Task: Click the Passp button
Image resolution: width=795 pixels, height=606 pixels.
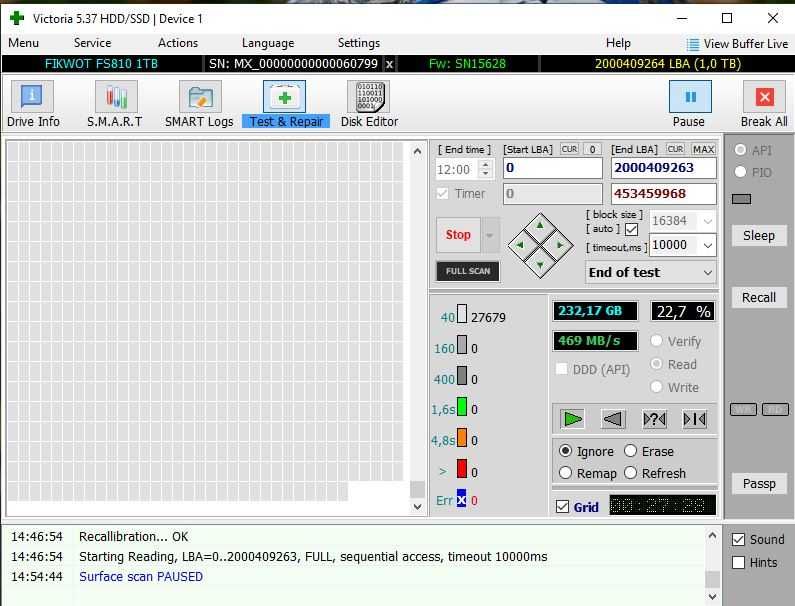Action: (x=758, y=483)
